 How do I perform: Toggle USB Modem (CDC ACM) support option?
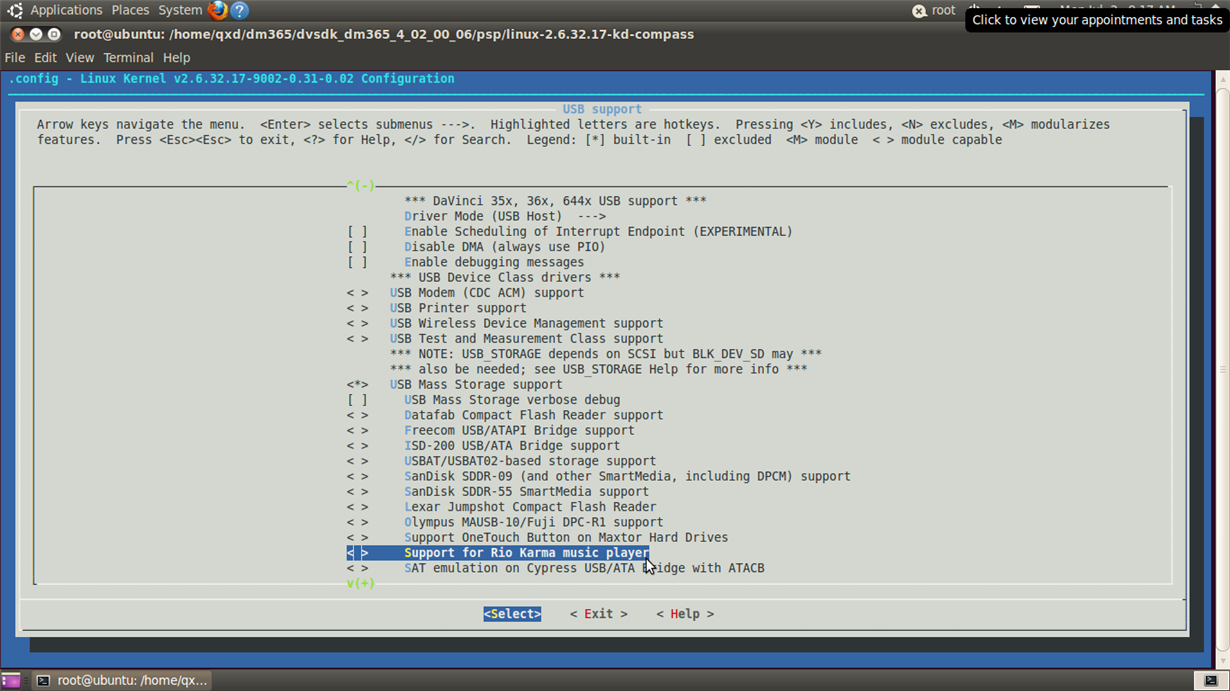357,293
